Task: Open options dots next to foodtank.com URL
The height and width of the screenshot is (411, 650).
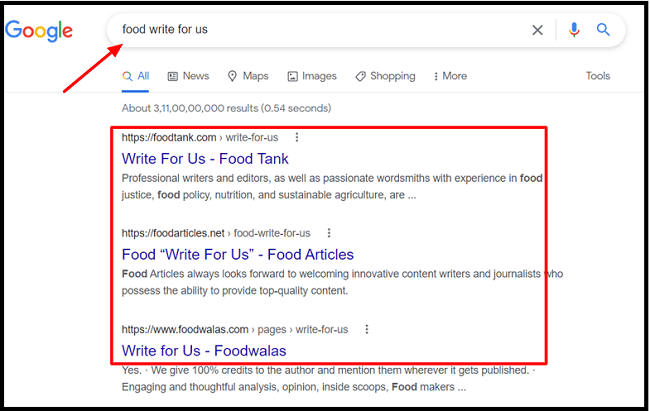Action: tap(297, 137)
